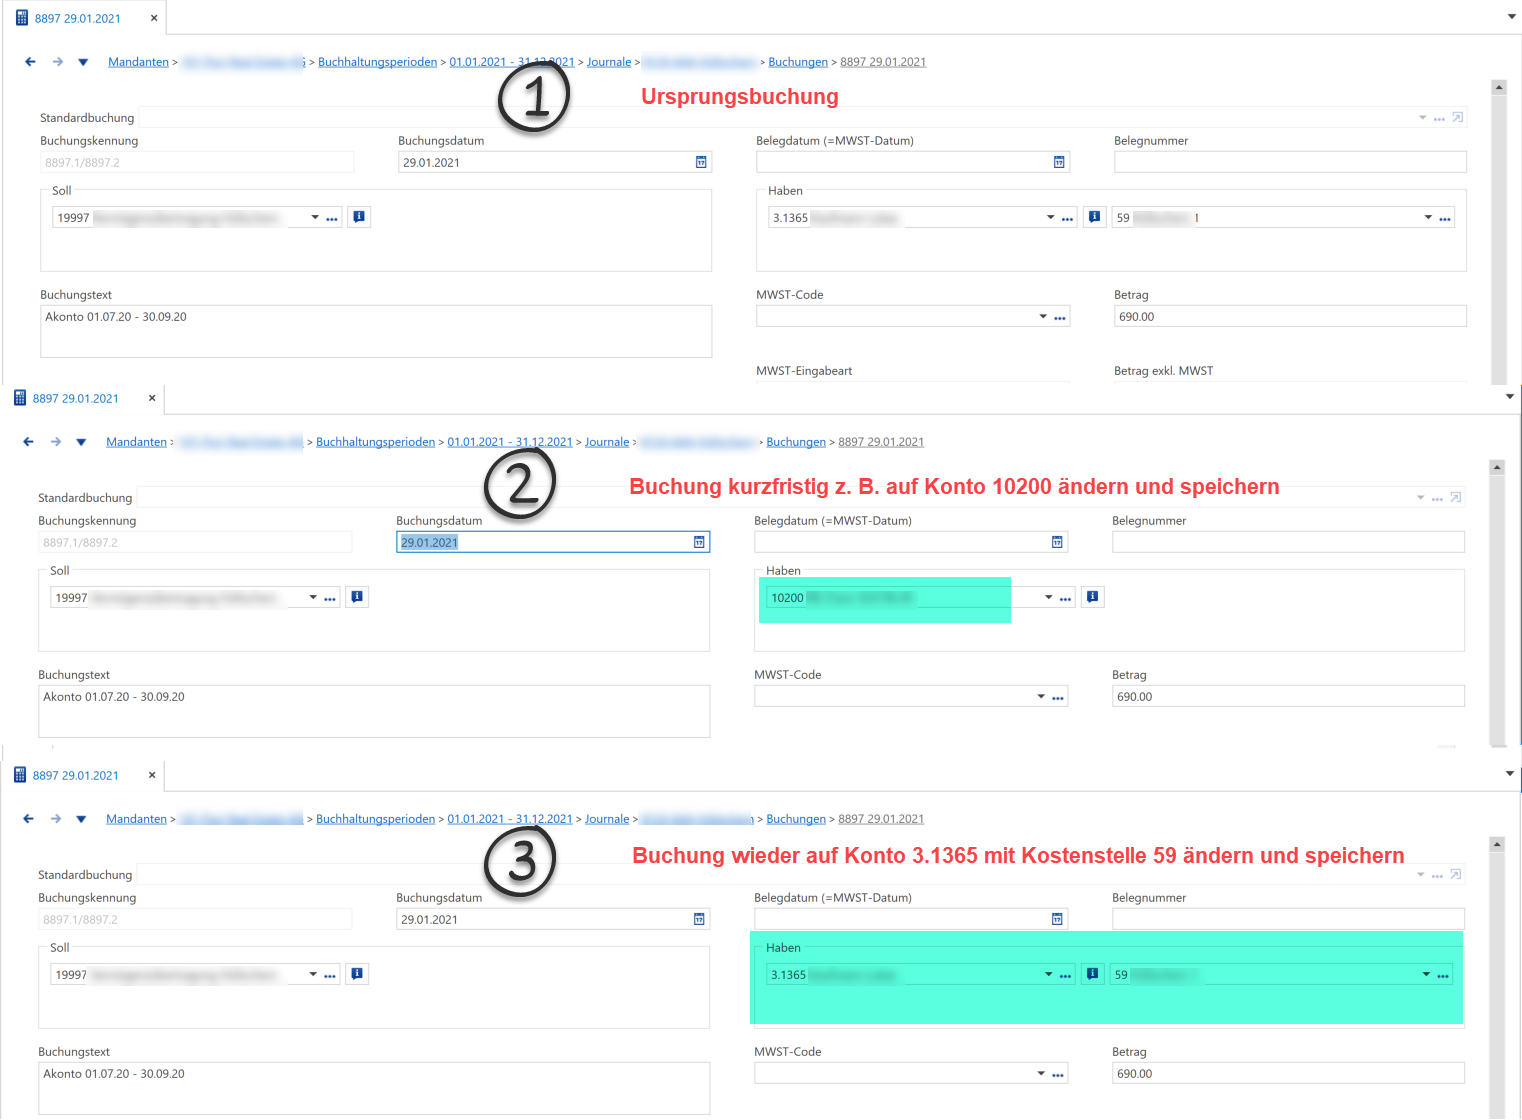
Task: Navigate back with arrow in step 1 screenshot
Action: pyautogui.click(x=30, y=62)
